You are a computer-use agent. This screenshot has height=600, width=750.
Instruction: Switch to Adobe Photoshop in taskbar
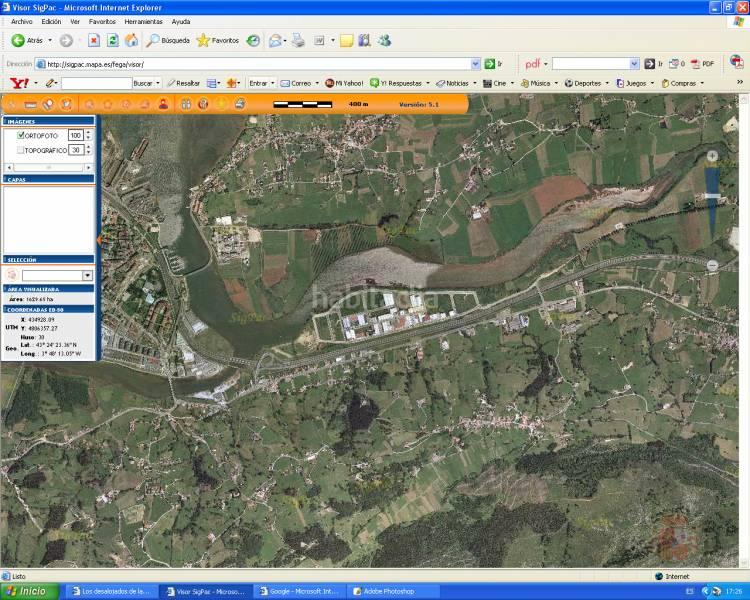pos(395,591)
